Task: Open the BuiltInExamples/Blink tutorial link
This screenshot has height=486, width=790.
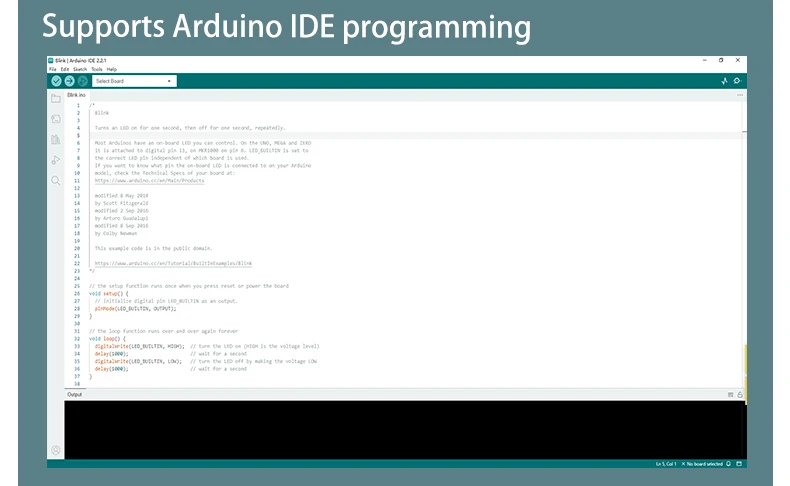Action: (x=173, y=263)
